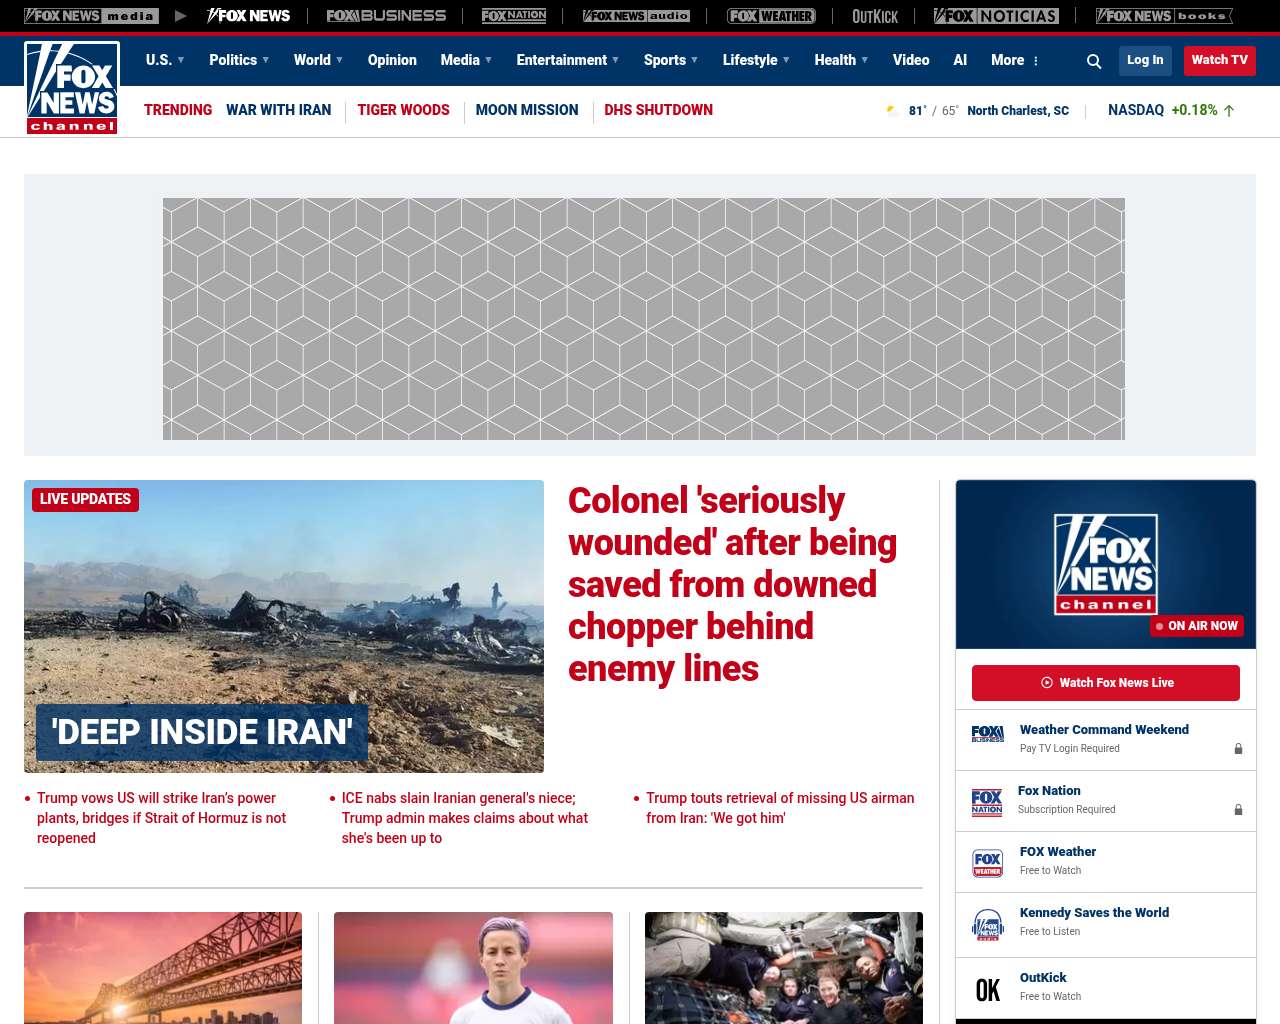Open the Fox Nation logo link
This screenshot has height=1024, width=1280.
click(514, 16)
